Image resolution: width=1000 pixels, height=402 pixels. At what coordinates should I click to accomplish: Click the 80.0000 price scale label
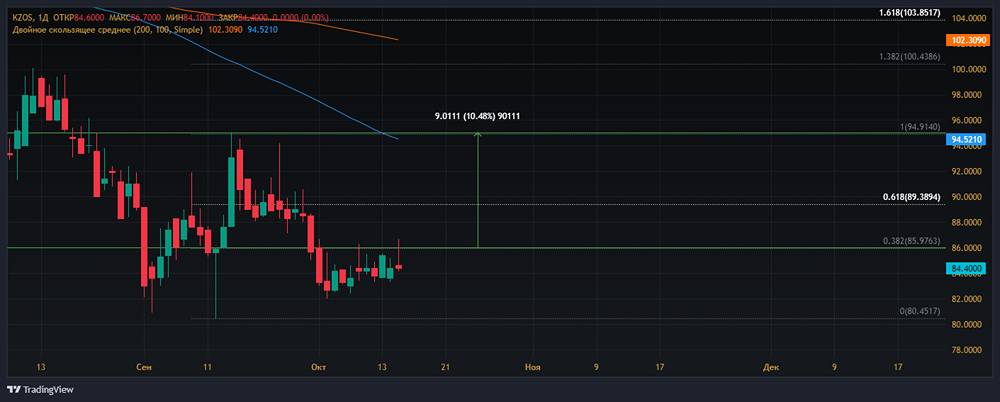point(967,325)
